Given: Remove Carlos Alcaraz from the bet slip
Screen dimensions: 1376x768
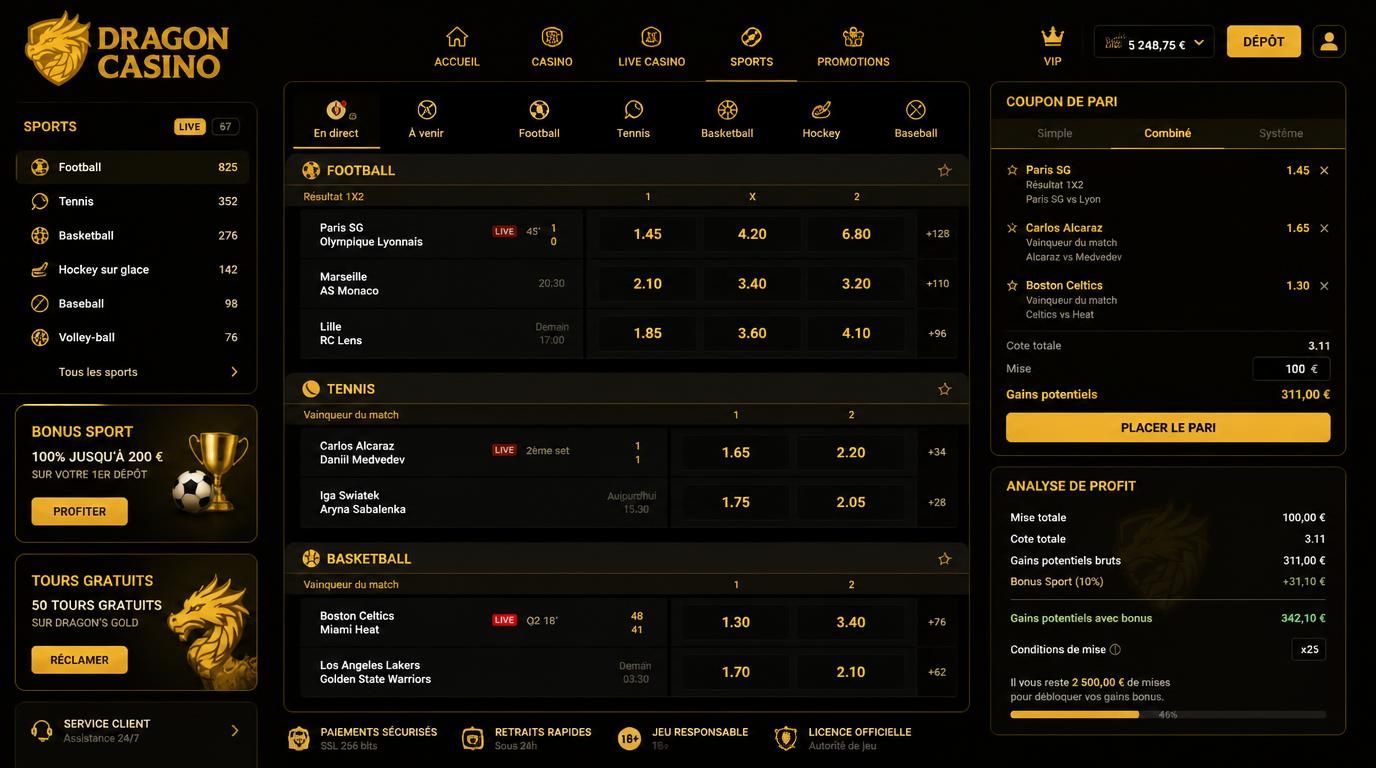Looking at the screenshot, I should (1324, 228).
